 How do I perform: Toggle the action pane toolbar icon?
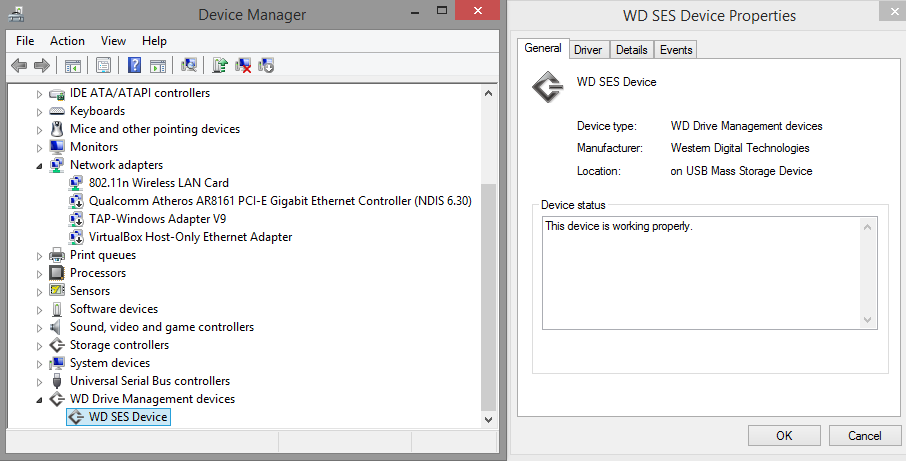click(x=158, y=65)
